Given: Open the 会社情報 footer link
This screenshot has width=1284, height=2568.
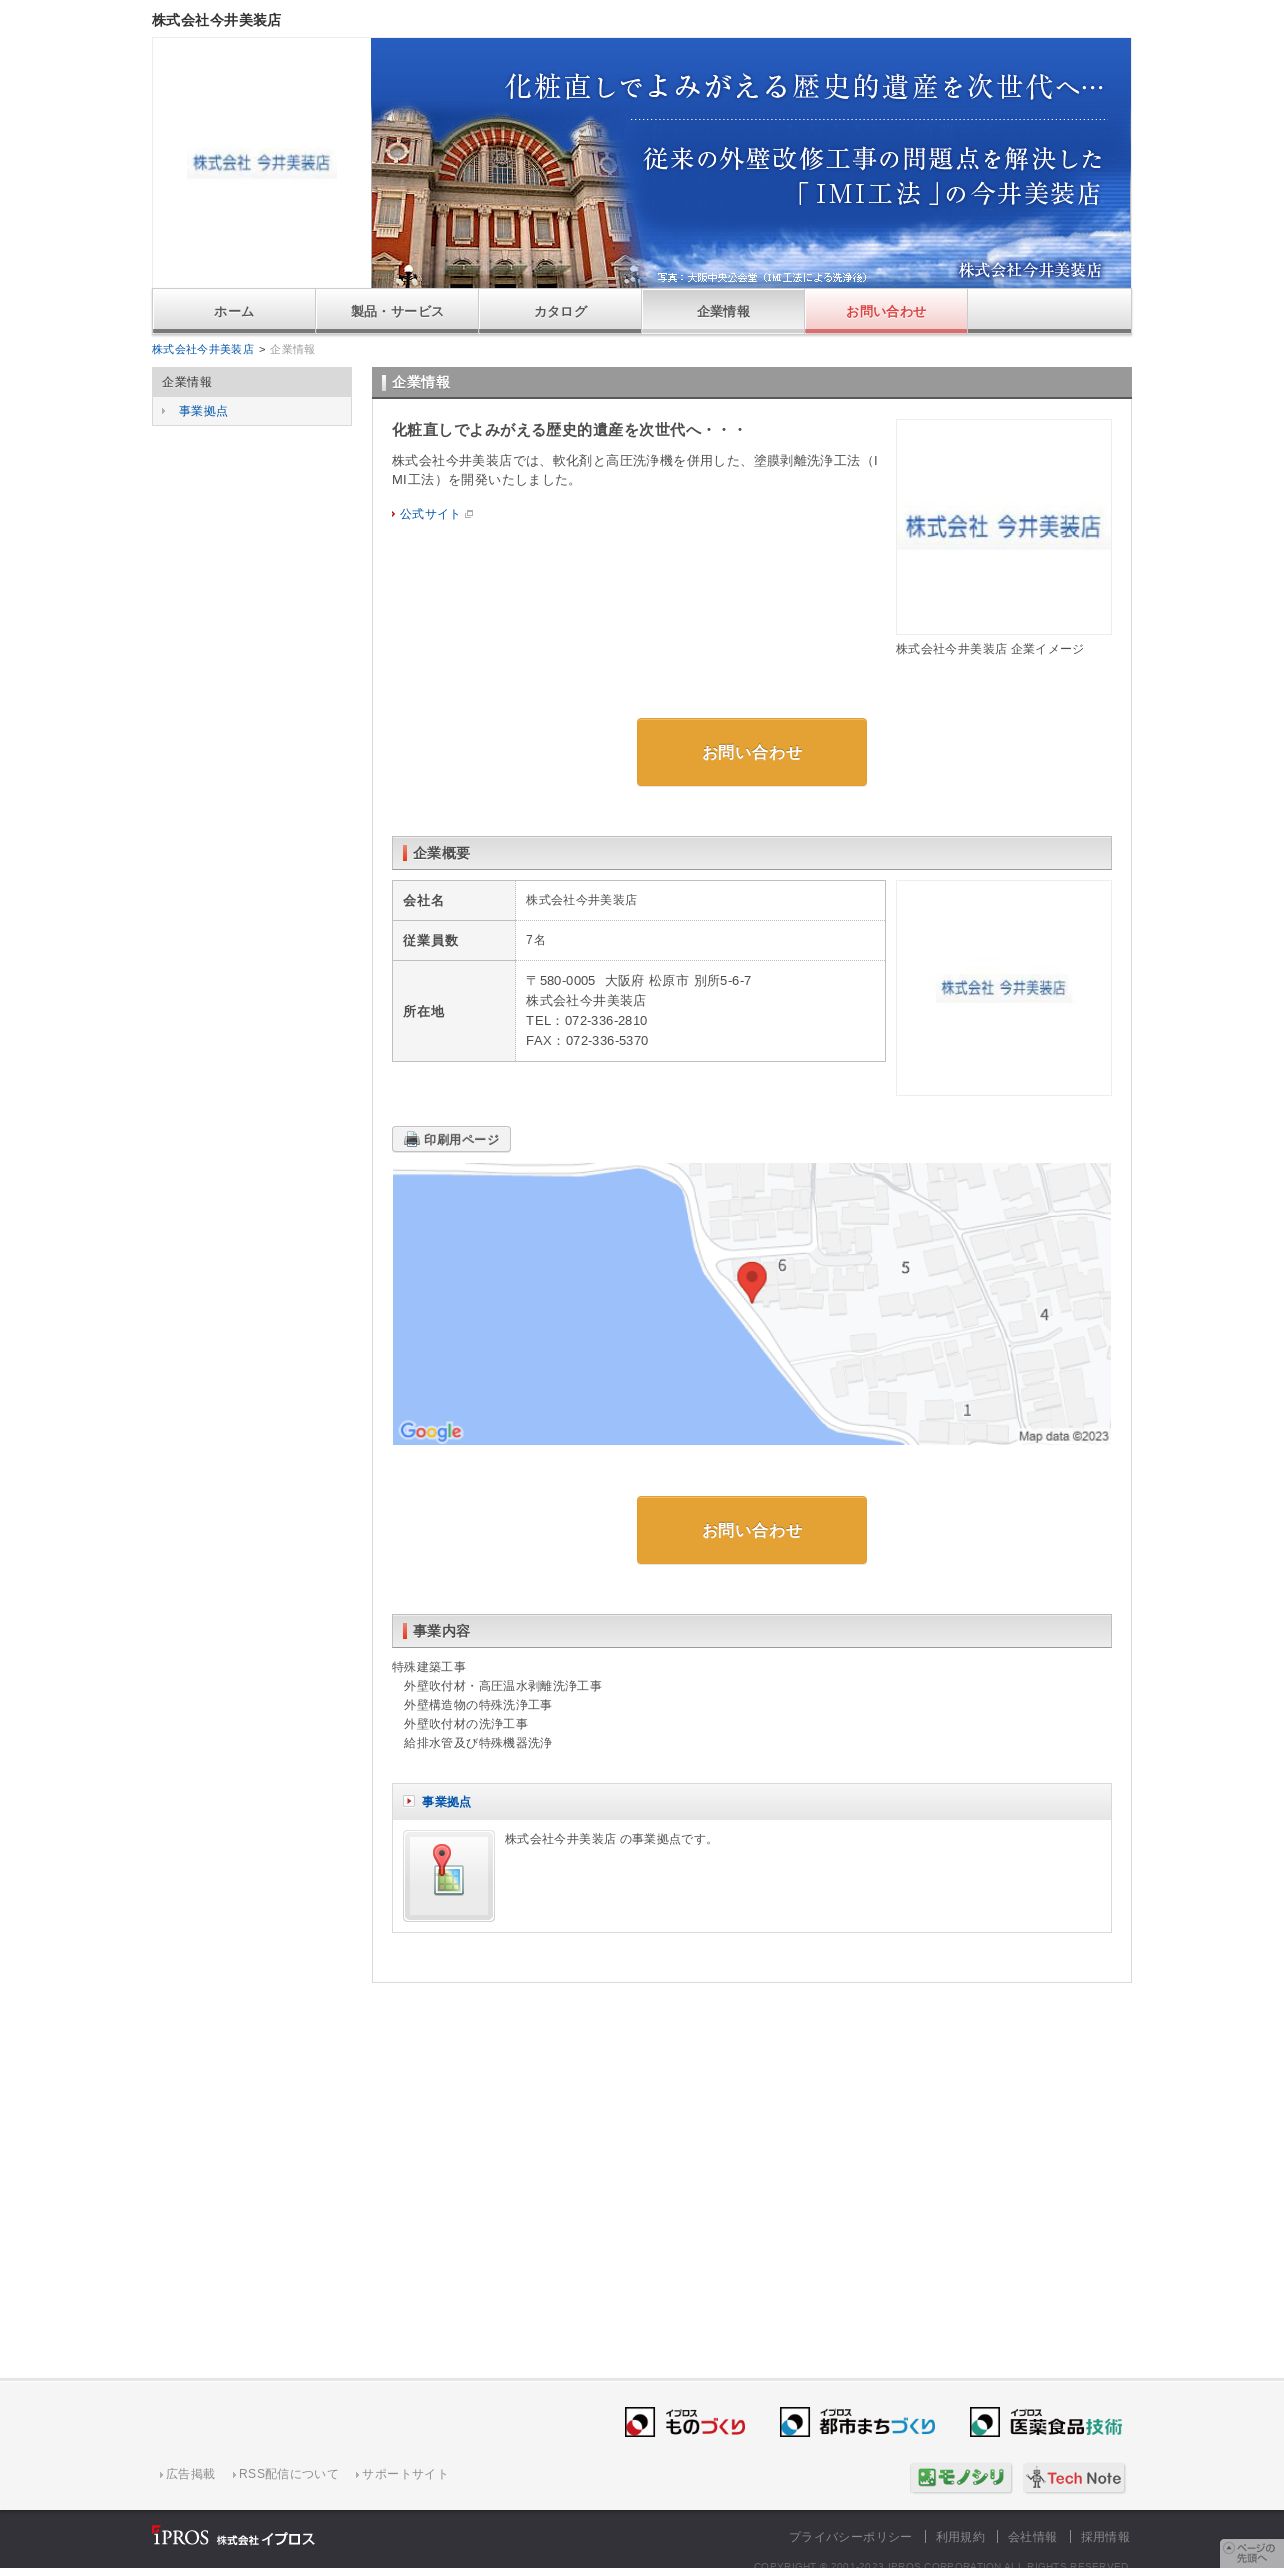Looking at the screenshot, I should 1032,2537.
